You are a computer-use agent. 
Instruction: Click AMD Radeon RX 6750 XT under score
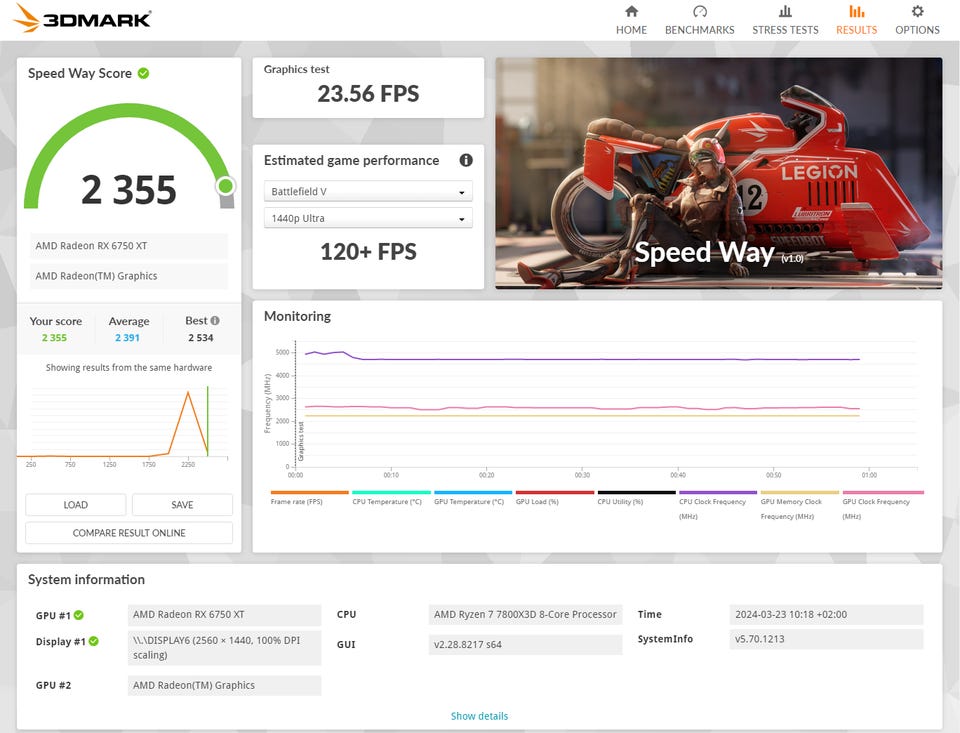click(x=129, y=246)
